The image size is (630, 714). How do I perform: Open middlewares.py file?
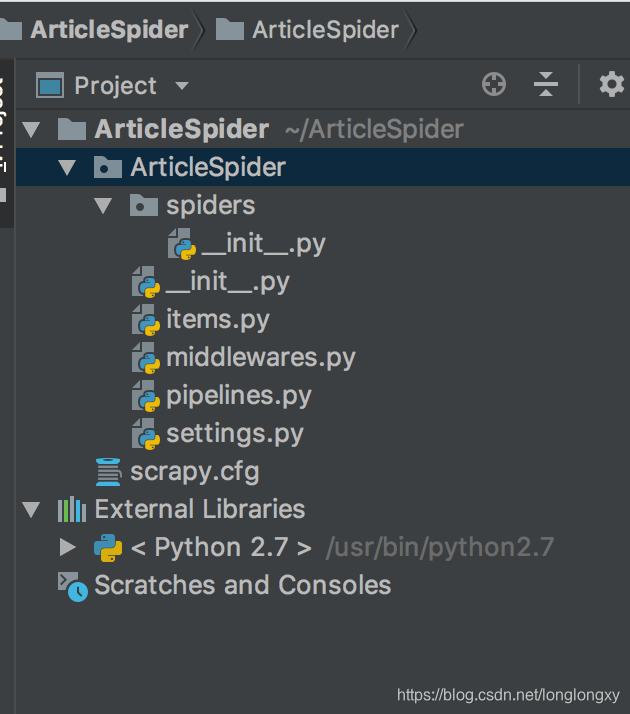tap(261, 357)
